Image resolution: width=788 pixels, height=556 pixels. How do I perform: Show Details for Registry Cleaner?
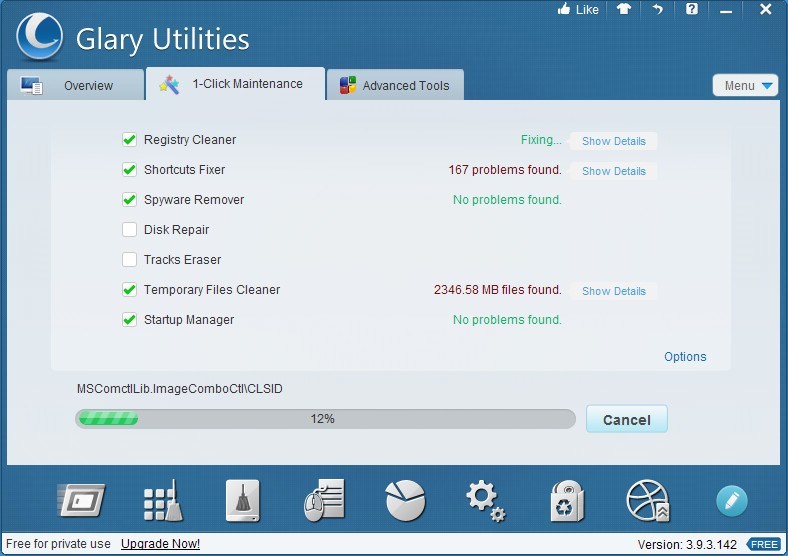click(614, 141)
